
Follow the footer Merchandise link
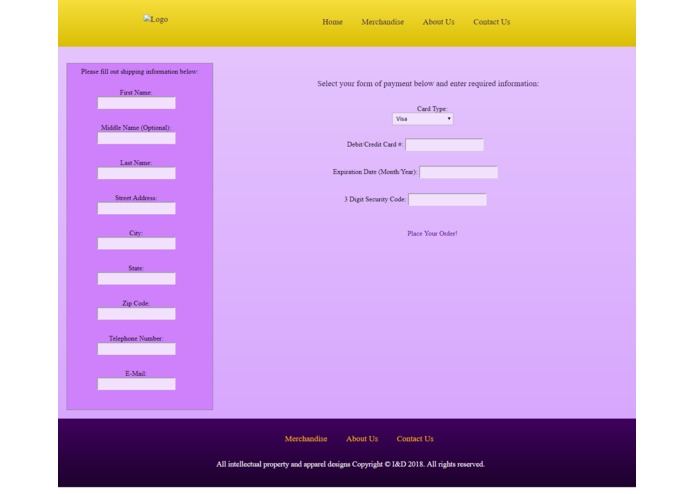pyautogui.click(x=306, y=439)
